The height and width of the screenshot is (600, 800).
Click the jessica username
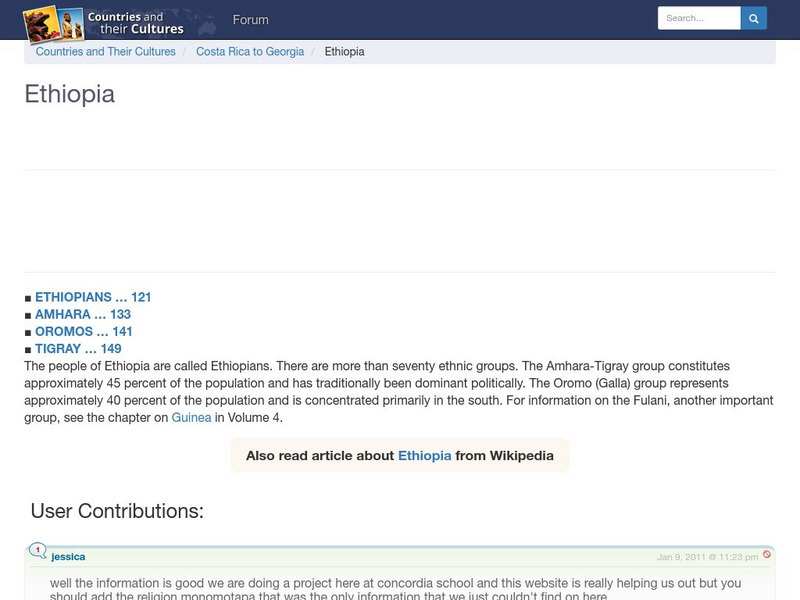click(x=68, y=557)
